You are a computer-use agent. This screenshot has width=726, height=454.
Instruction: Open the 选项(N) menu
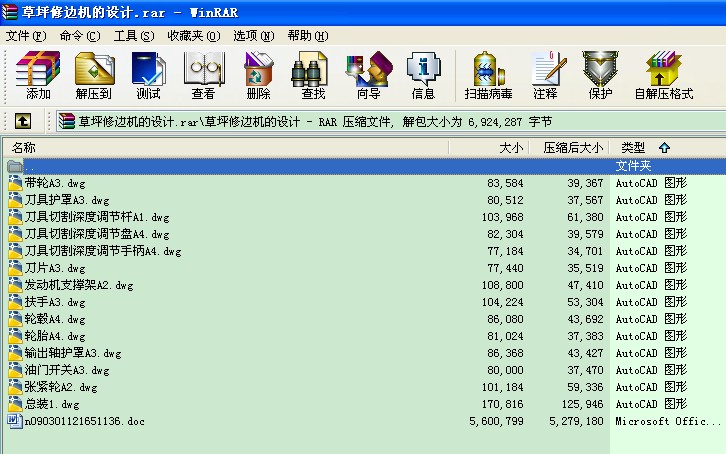point(254,36)
